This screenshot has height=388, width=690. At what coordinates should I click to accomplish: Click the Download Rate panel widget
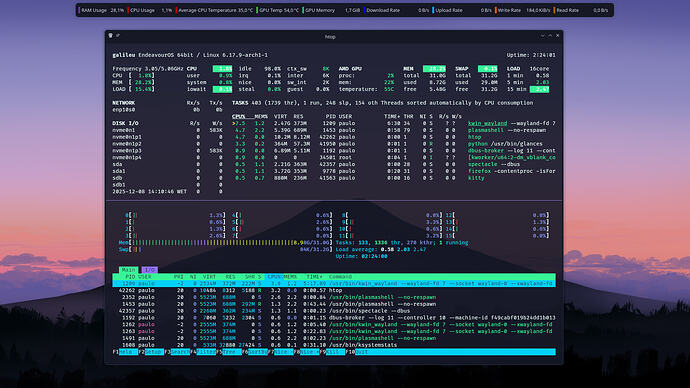396,10
